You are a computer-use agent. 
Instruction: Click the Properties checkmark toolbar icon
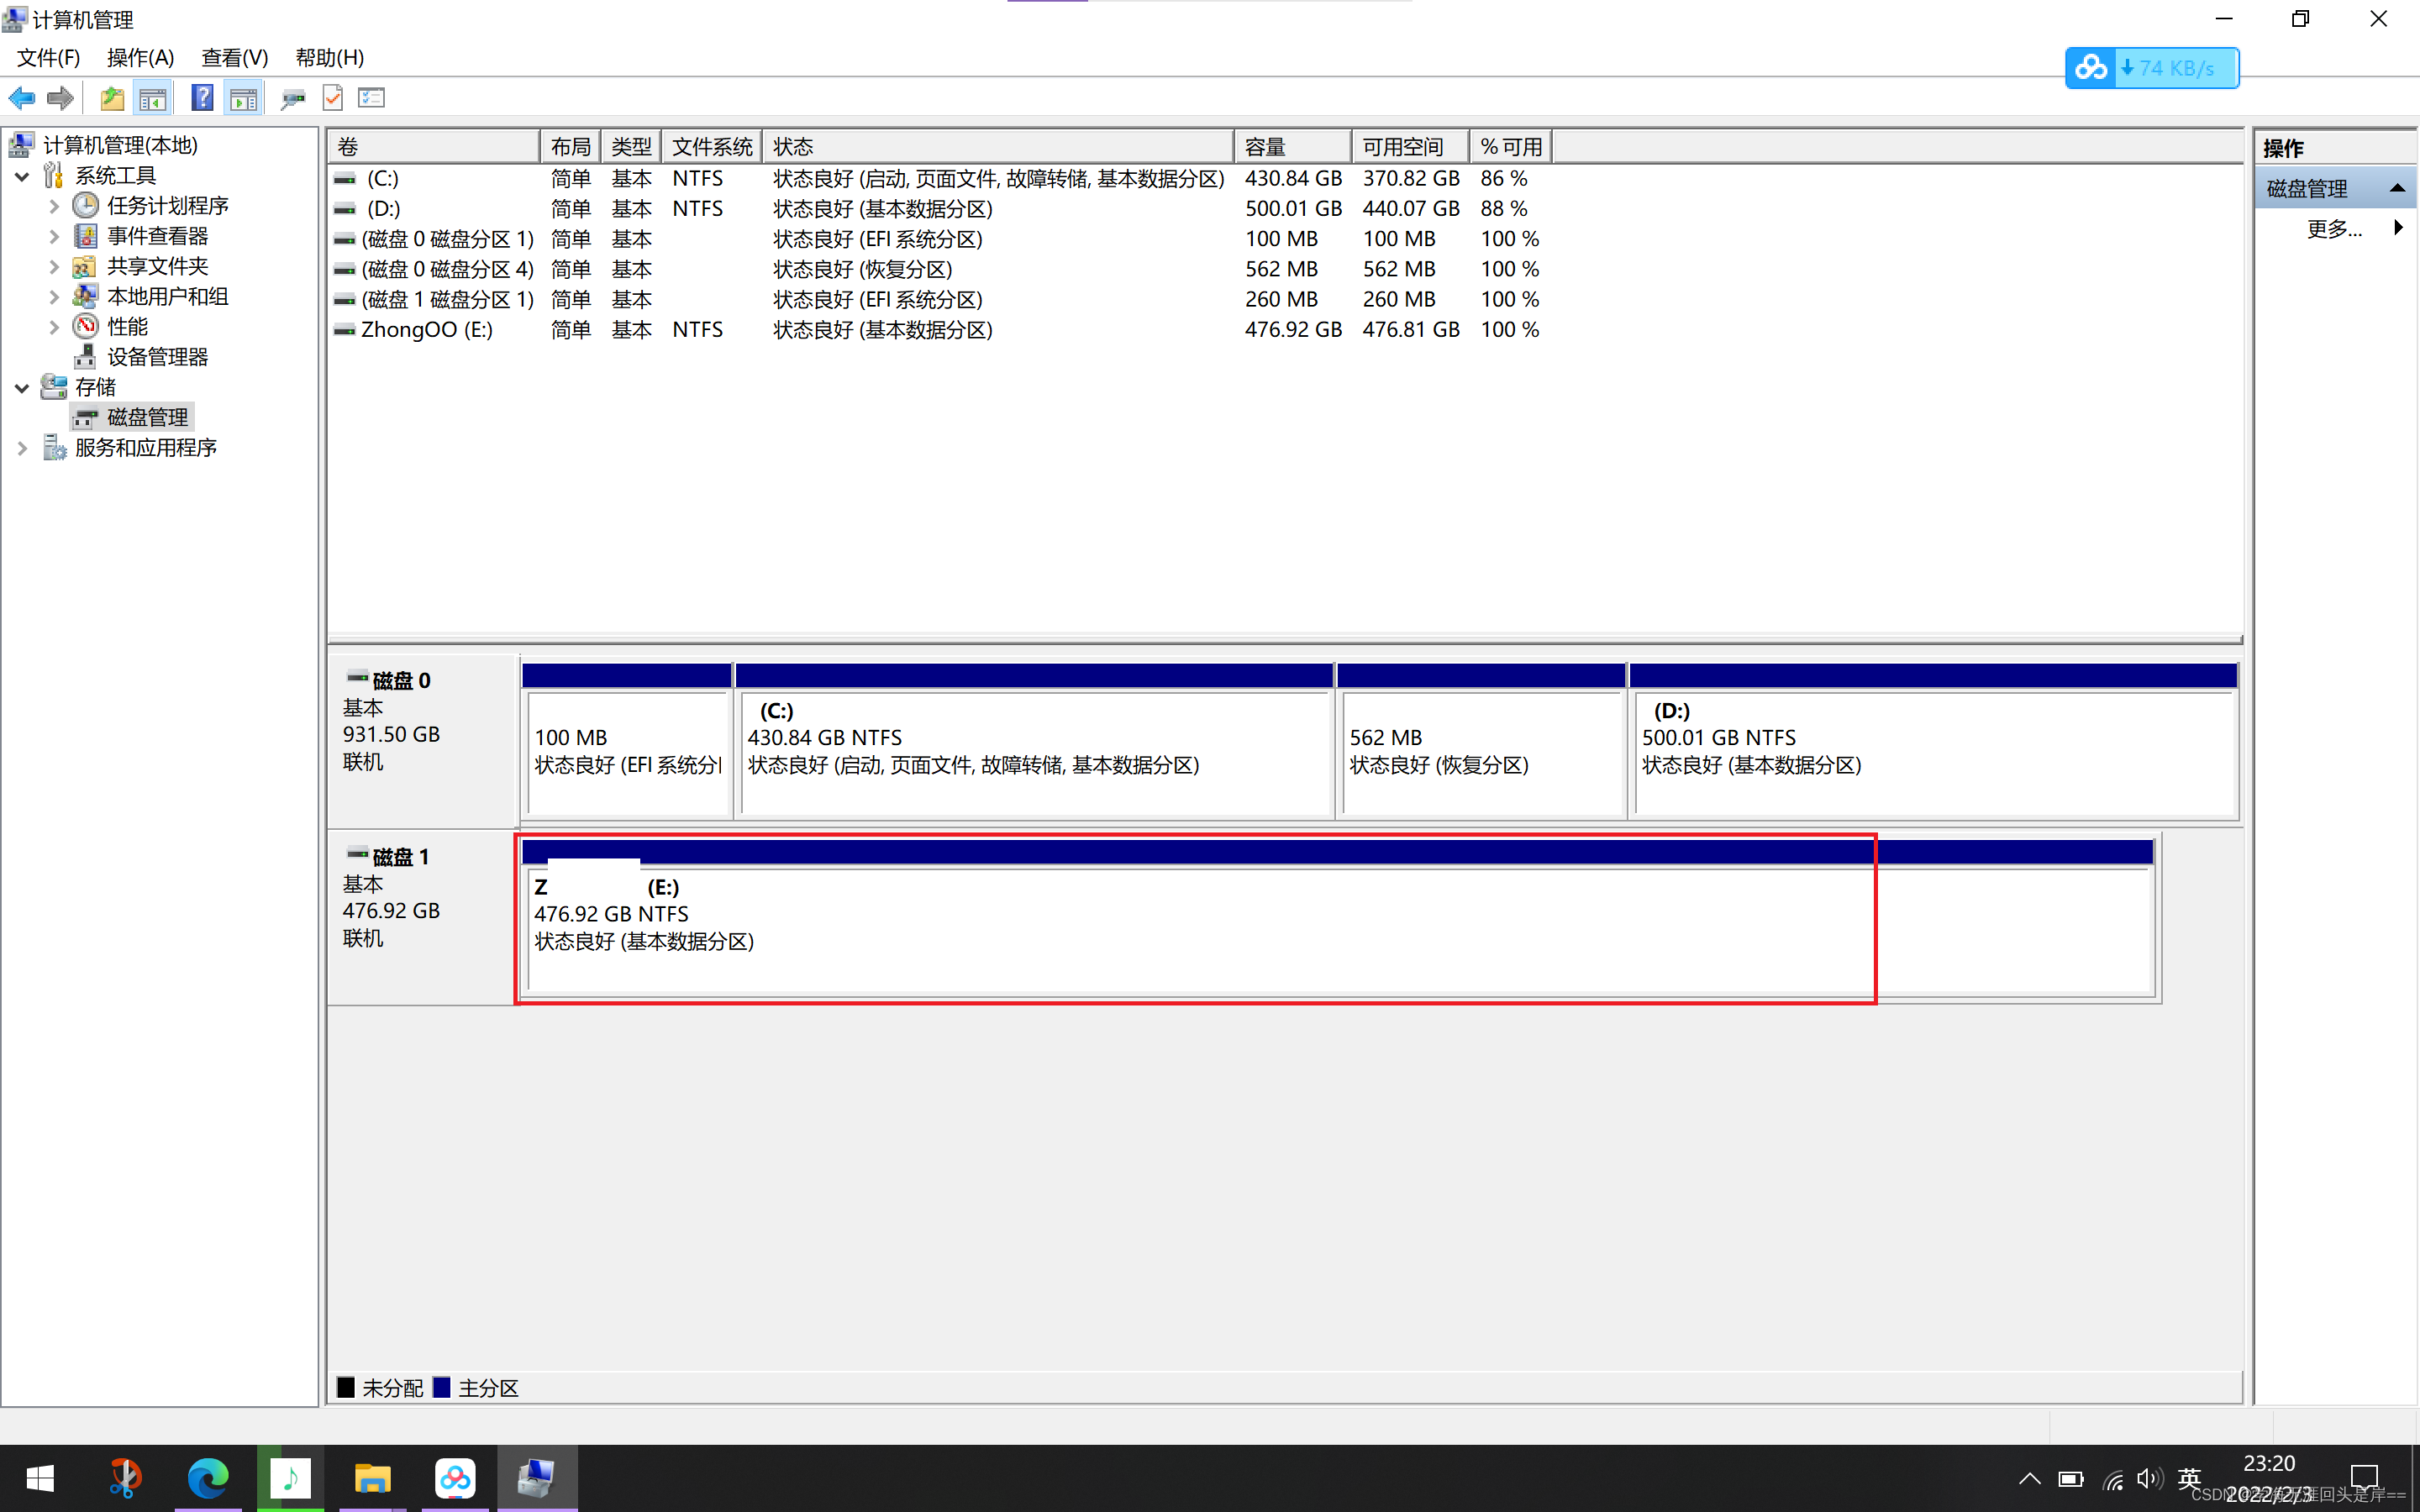(x=332, y=98)
